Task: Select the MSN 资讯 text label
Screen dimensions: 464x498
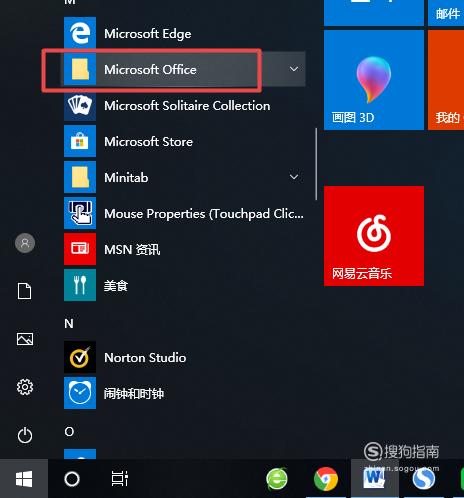Action: click(x=132, y=250)
